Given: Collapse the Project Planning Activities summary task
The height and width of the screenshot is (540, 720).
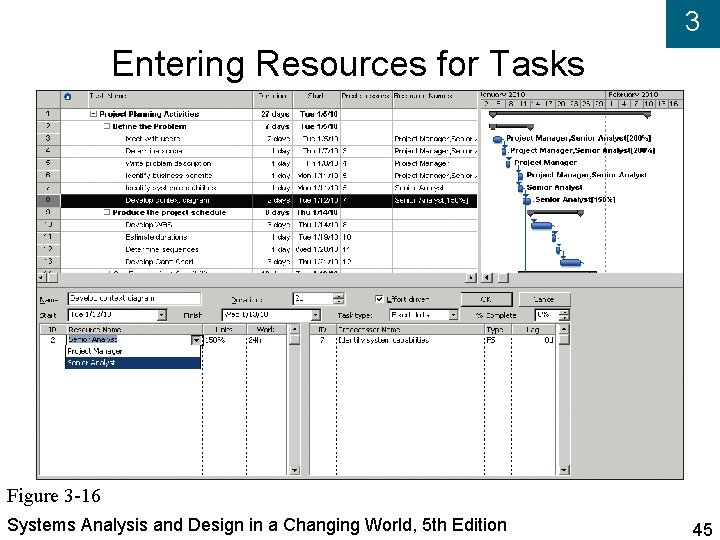Looking at the screenshot, I should pyautogui.click(x=93, y=114).
